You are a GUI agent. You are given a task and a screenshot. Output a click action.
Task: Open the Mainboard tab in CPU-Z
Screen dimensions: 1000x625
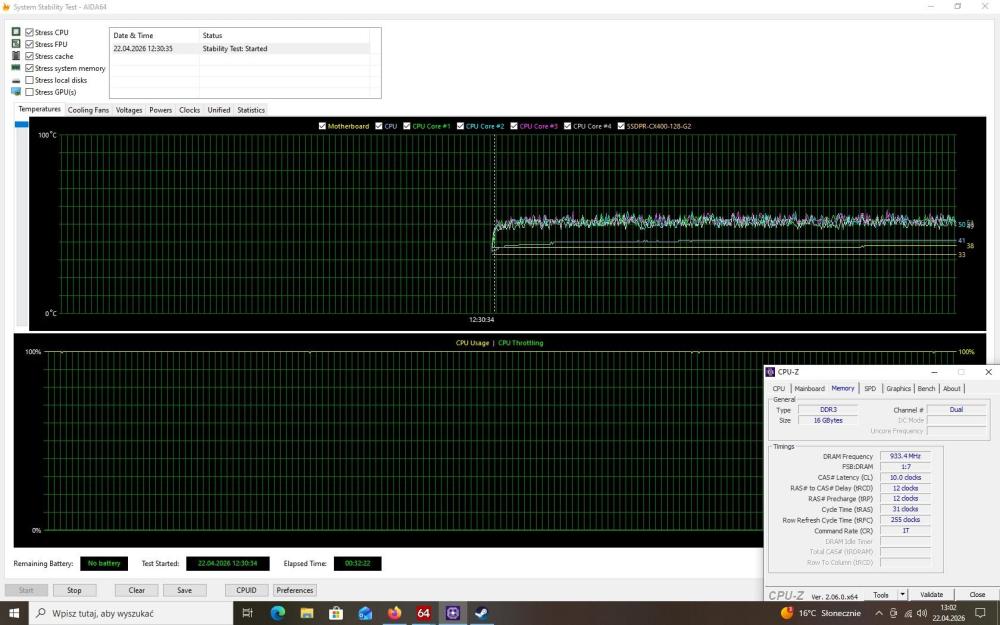(x=809, y=388)
